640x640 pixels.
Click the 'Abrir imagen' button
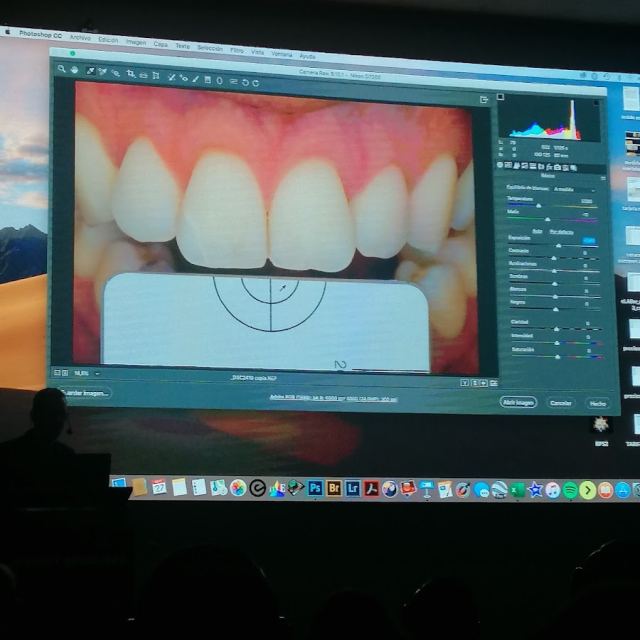tap(518, 402)
